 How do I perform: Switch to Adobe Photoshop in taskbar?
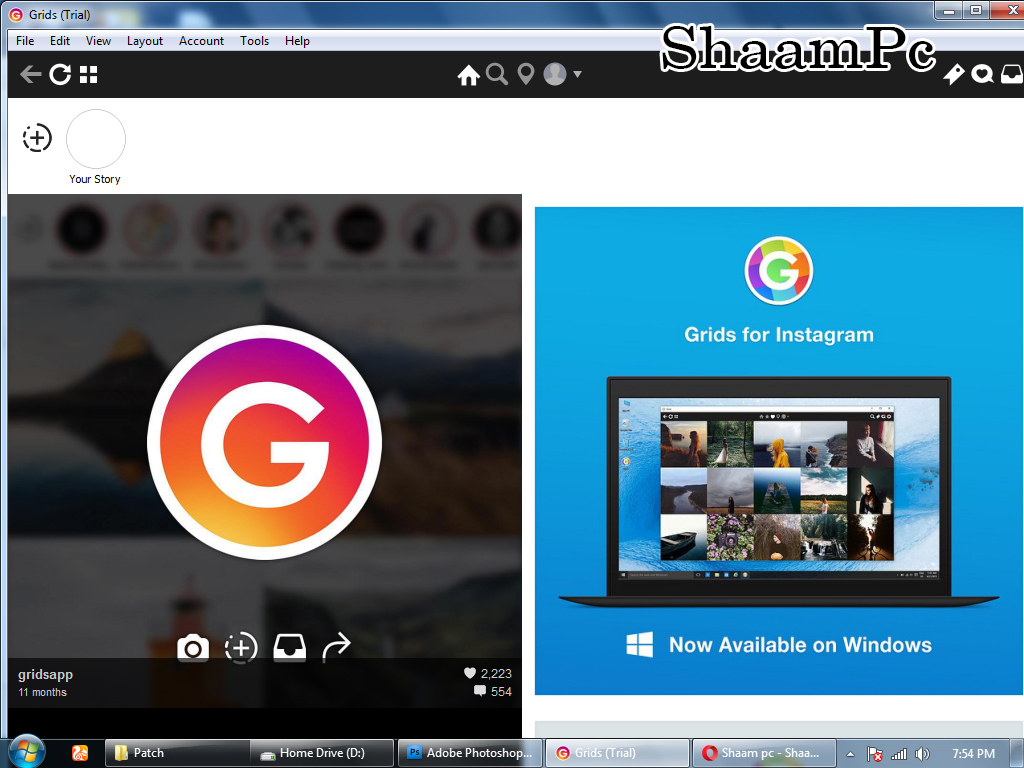[x=470, y=753]
